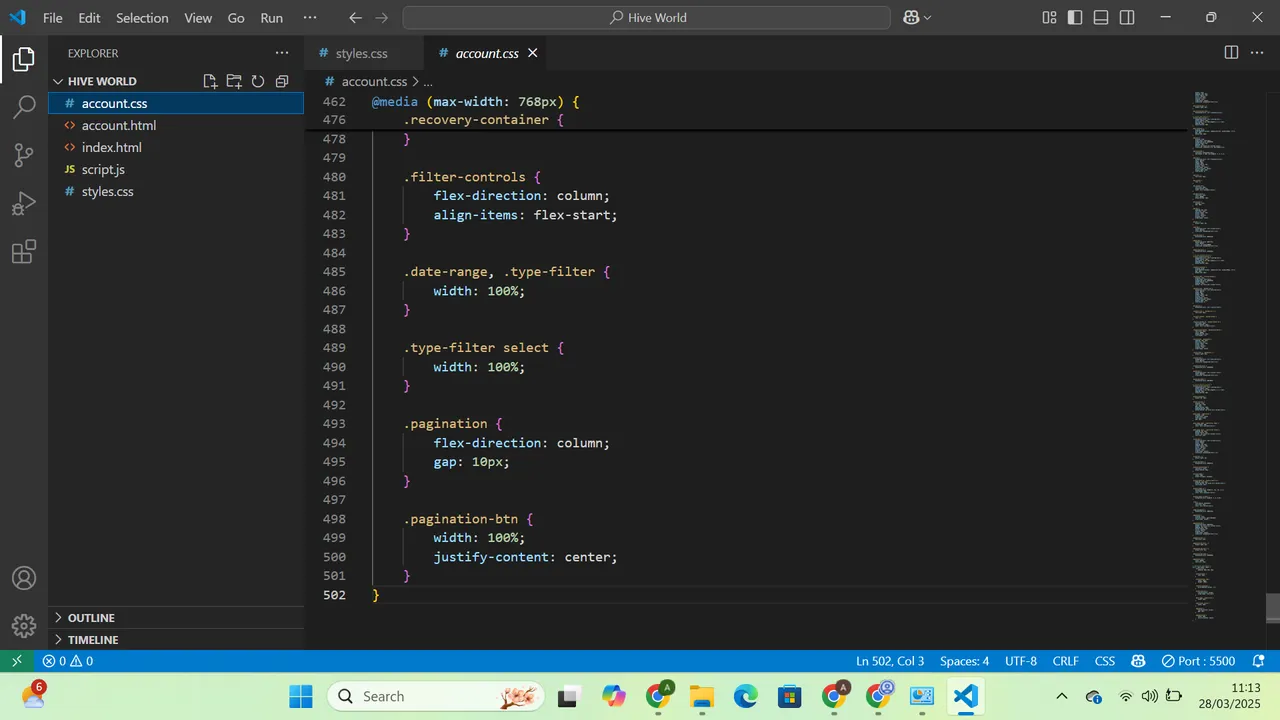Toggle the Primary Side Bar

1075,18
